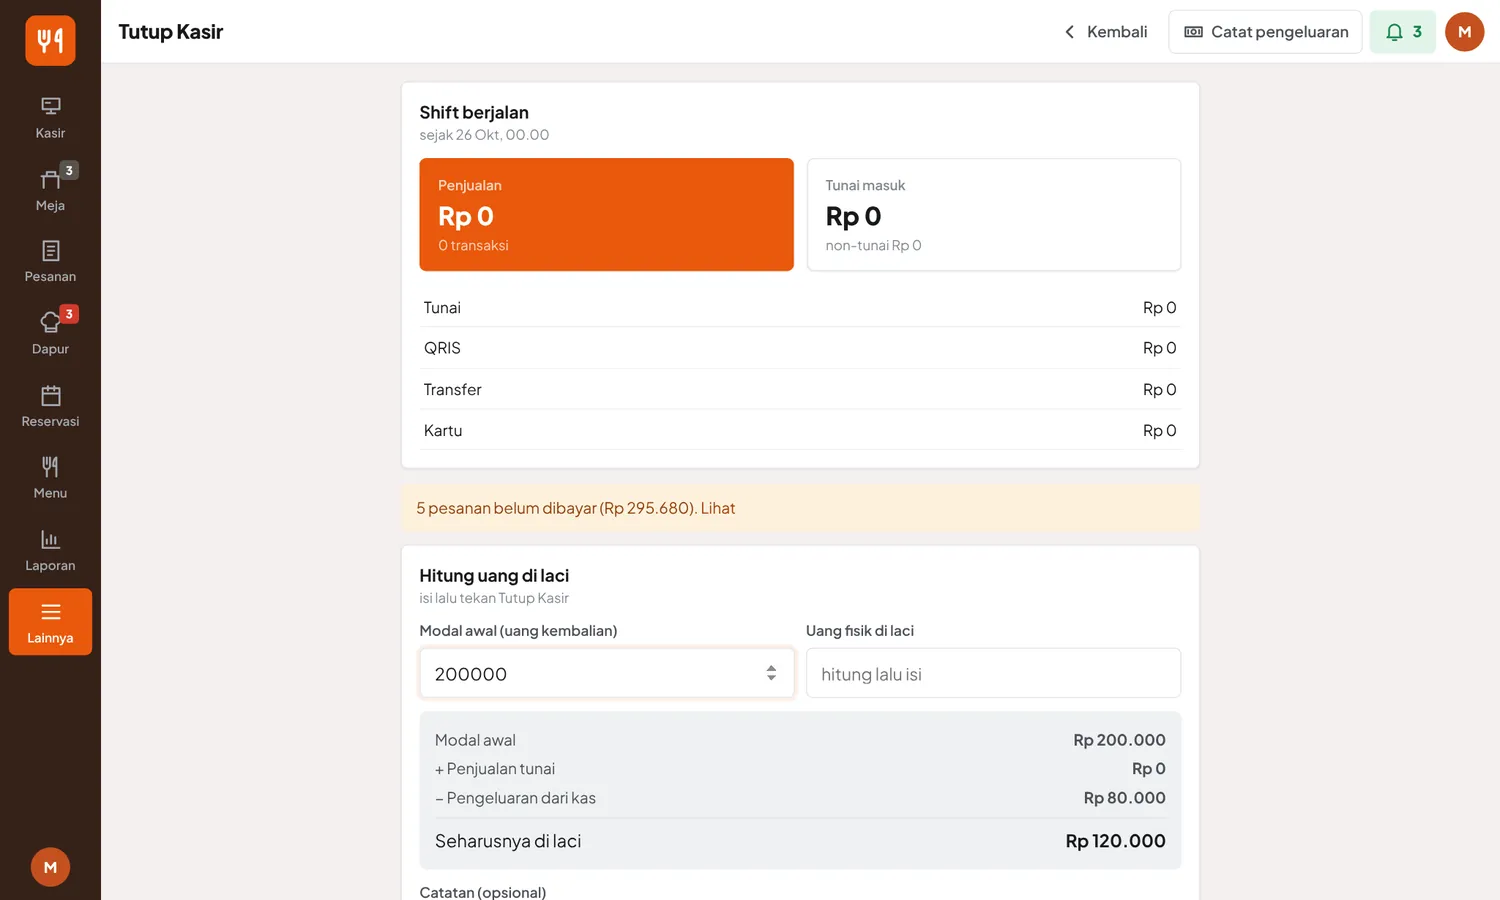Open the Dapur kitchen view
The height and width of the screenshot is (900, 1500).
click(50, 333)
